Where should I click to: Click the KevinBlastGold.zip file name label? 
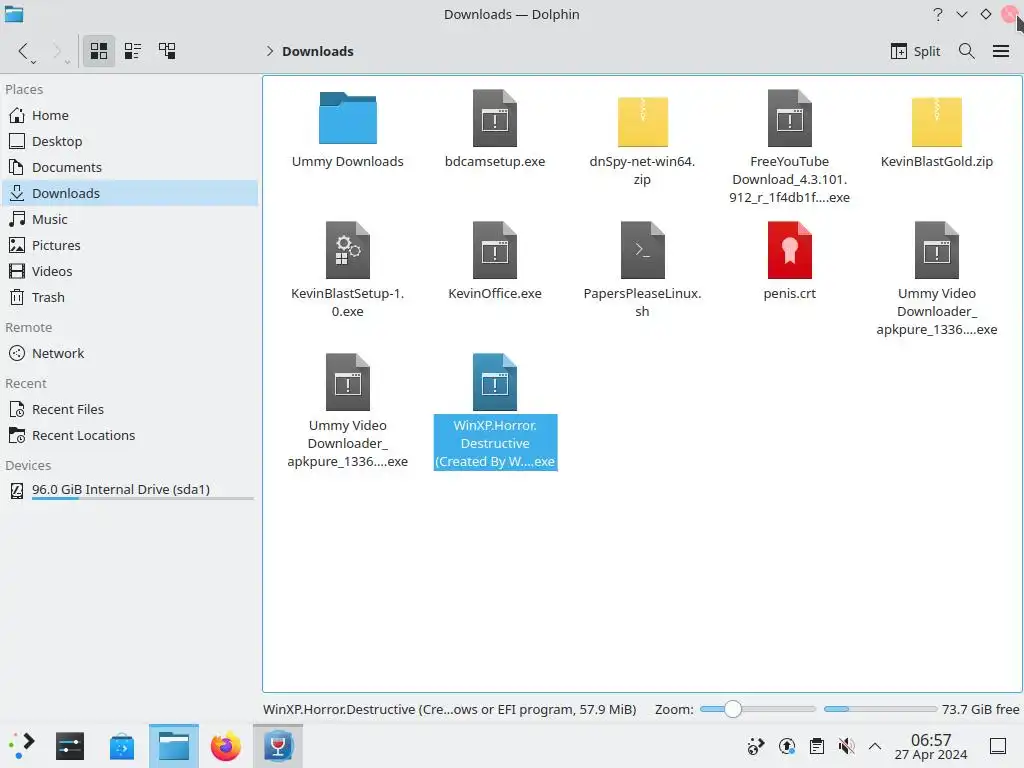pyautogui.click(x=936, y=161)
